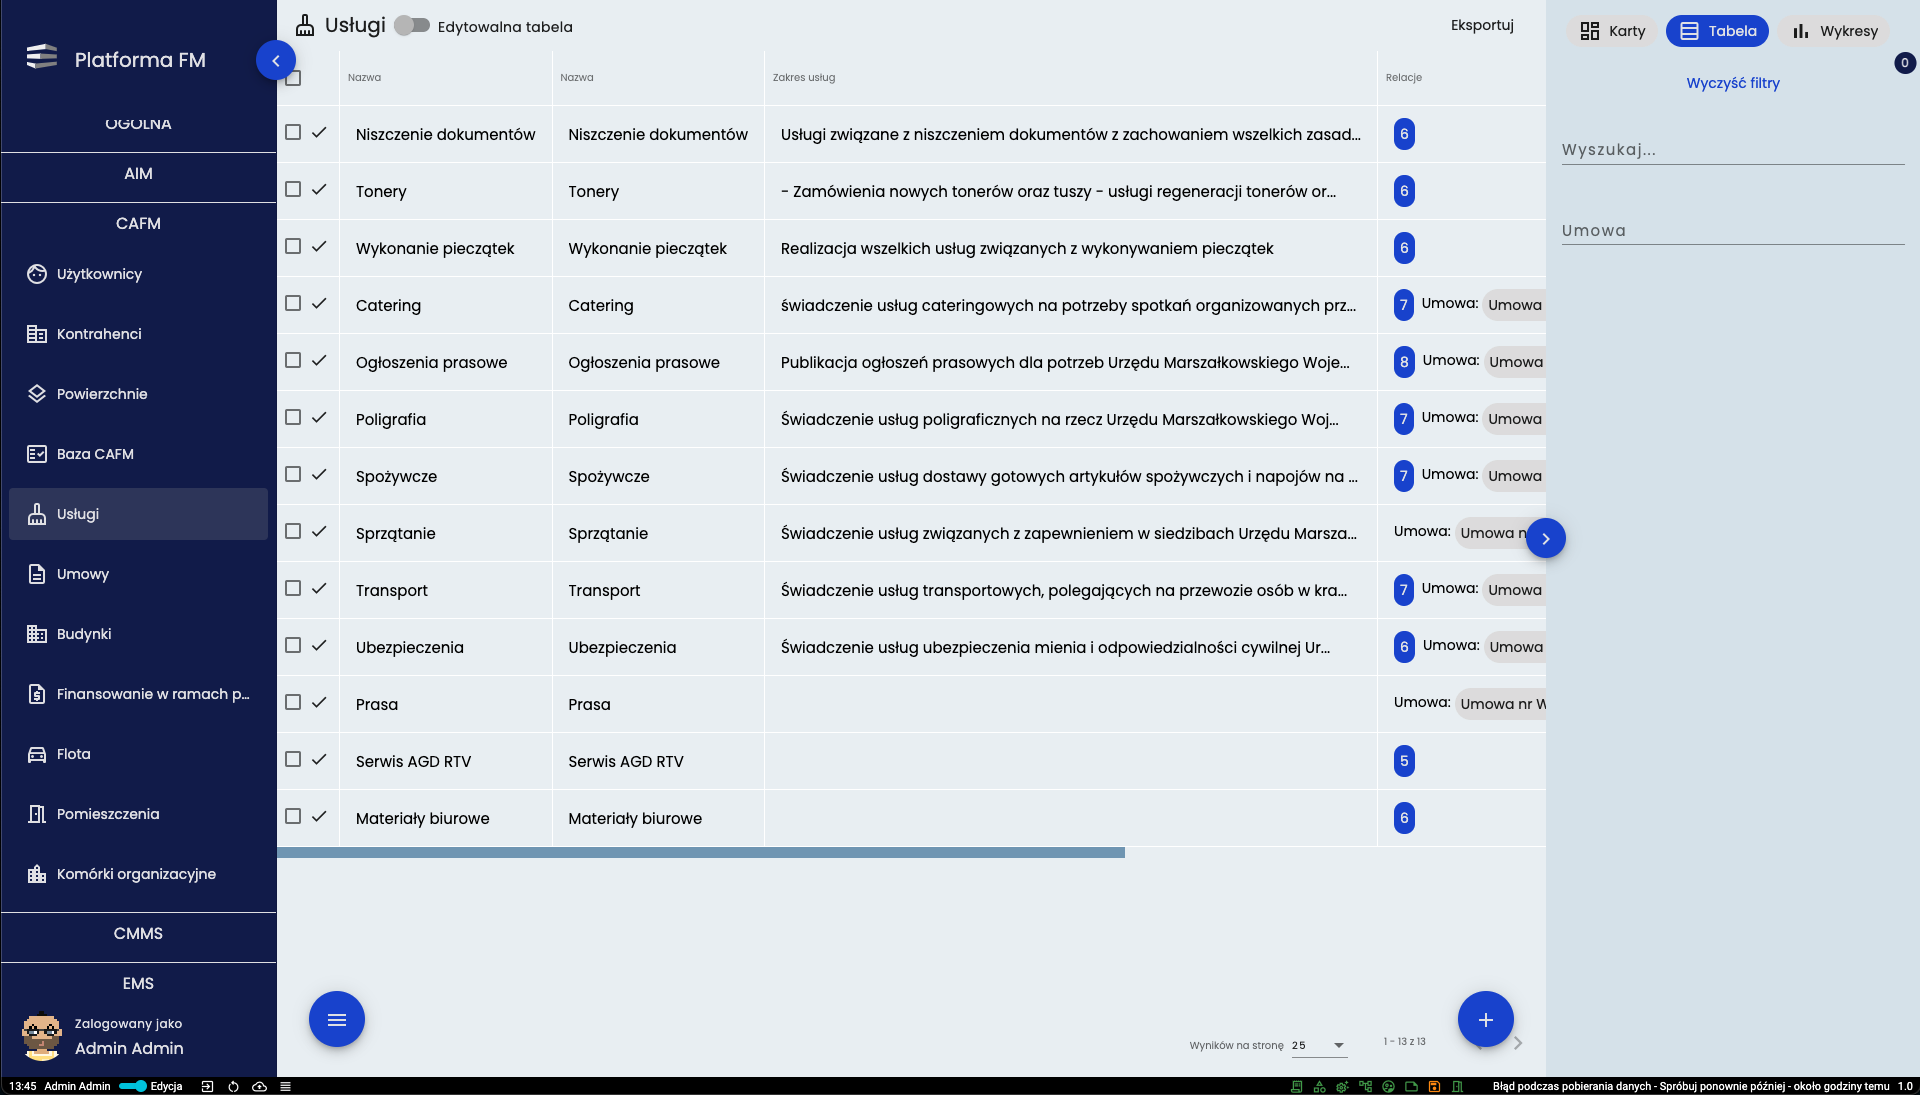Check the Materiały biurowe row checkbox
The width and height of the screenshot is (1920, 1095).
(x=293, y=816)
